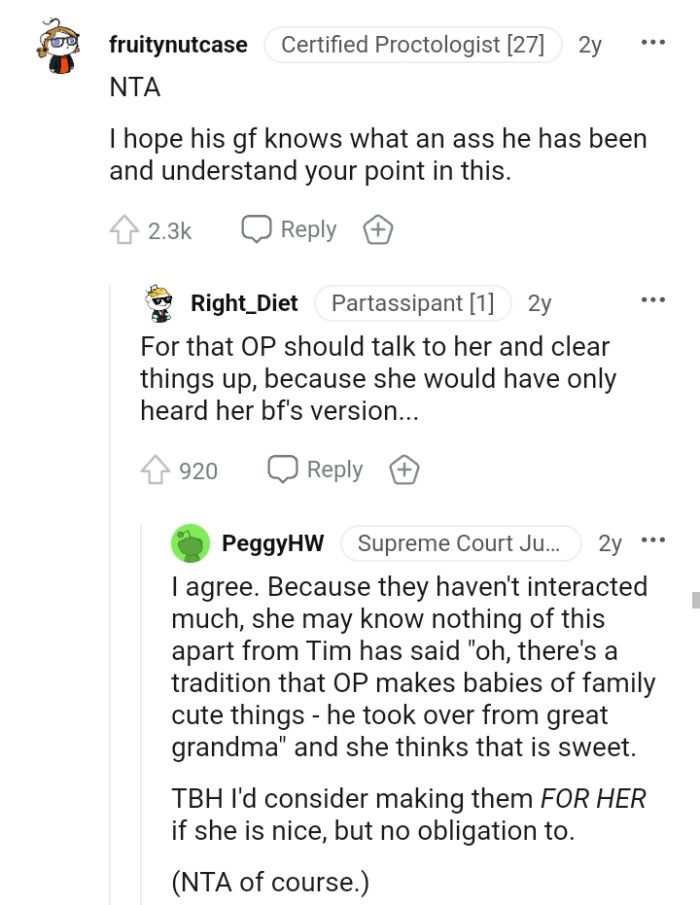Open the options menu on fruitynutcase's comment
This screenshot has height=905, width=700.
click(x=653, y=40)
